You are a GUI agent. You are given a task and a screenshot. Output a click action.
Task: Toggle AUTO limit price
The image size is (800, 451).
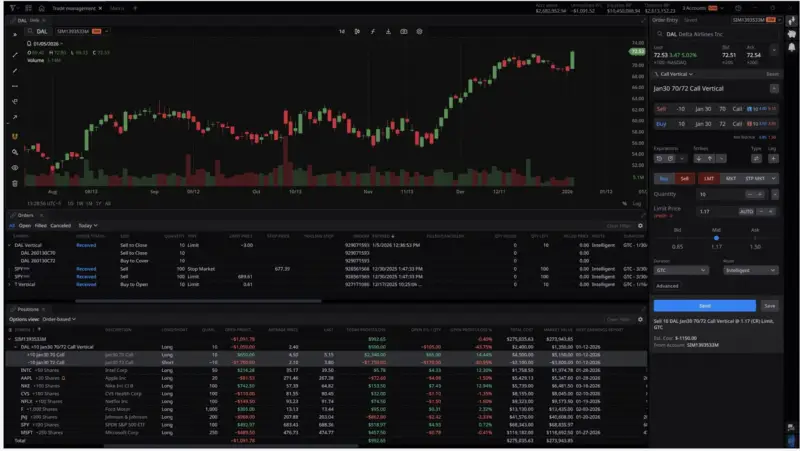coord(746,211)
